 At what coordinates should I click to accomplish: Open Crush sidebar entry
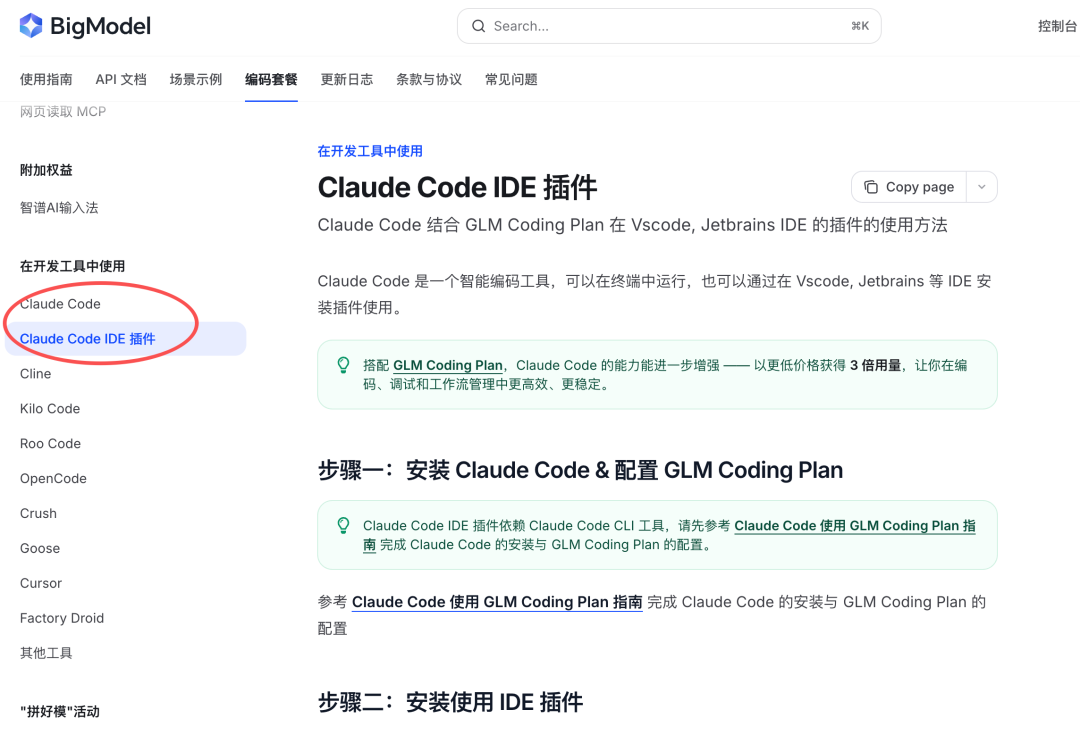[x=38, y=513]
